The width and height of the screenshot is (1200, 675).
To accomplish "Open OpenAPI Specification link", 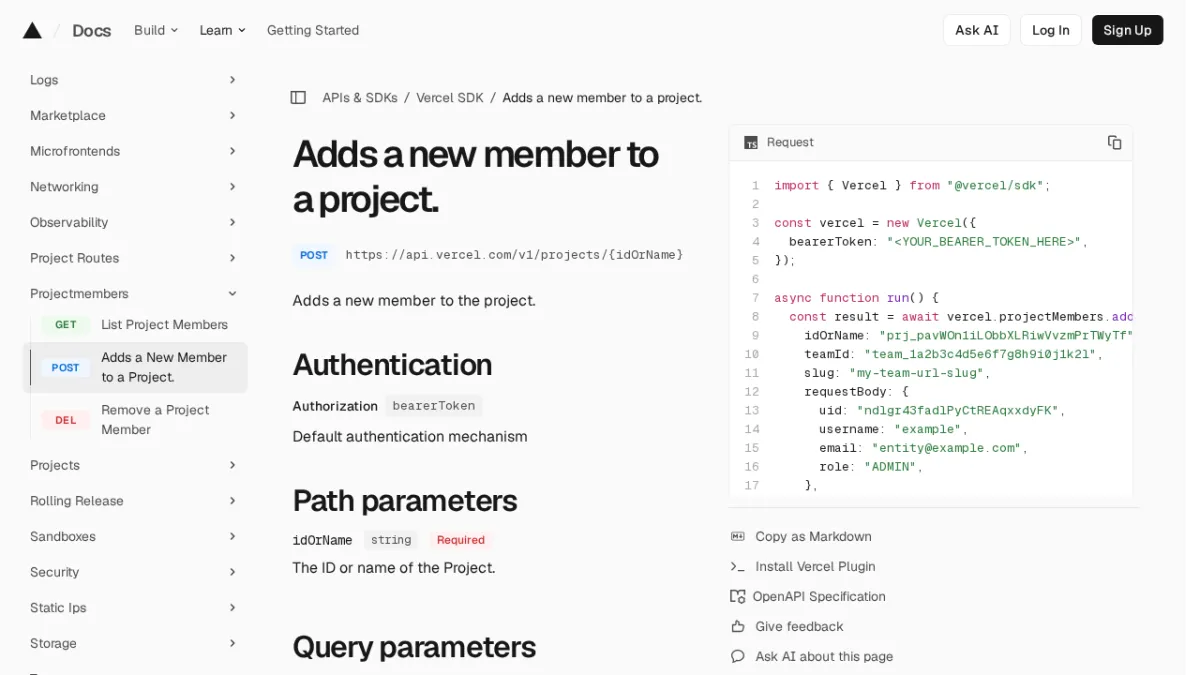I will [x=819, y=596].
